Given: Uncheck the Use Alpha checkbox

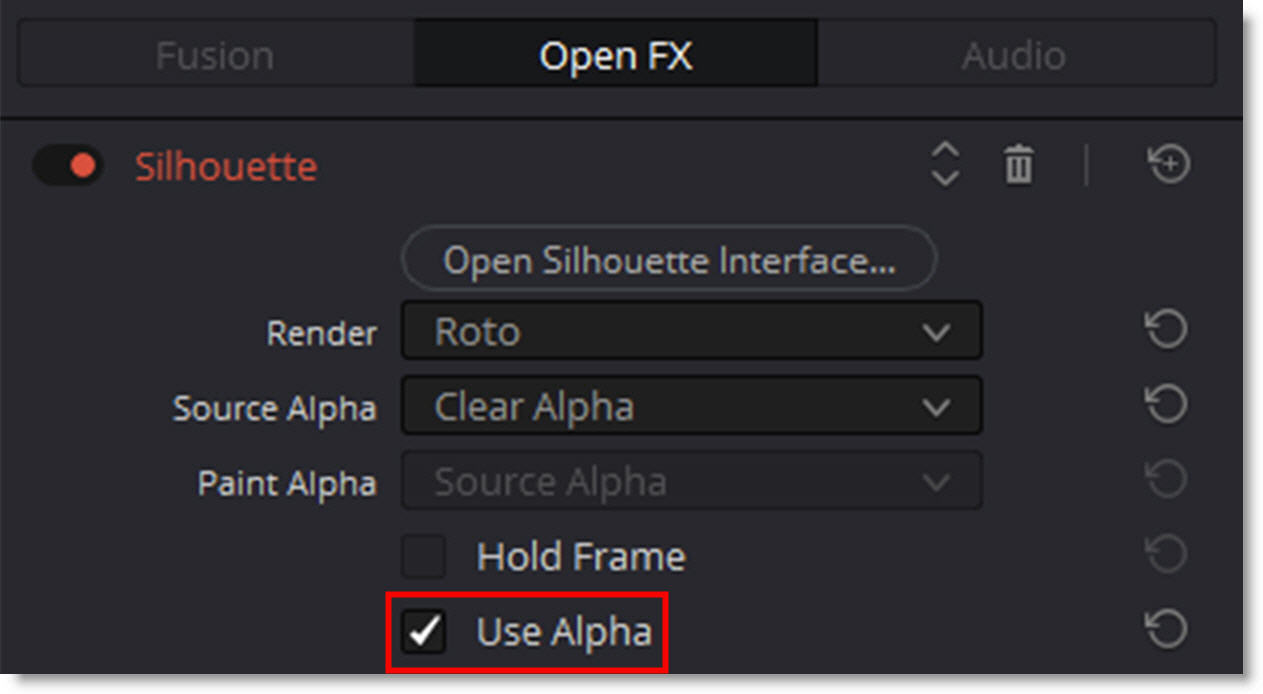Looking at the screenshot, I should [x=424, y=632].
